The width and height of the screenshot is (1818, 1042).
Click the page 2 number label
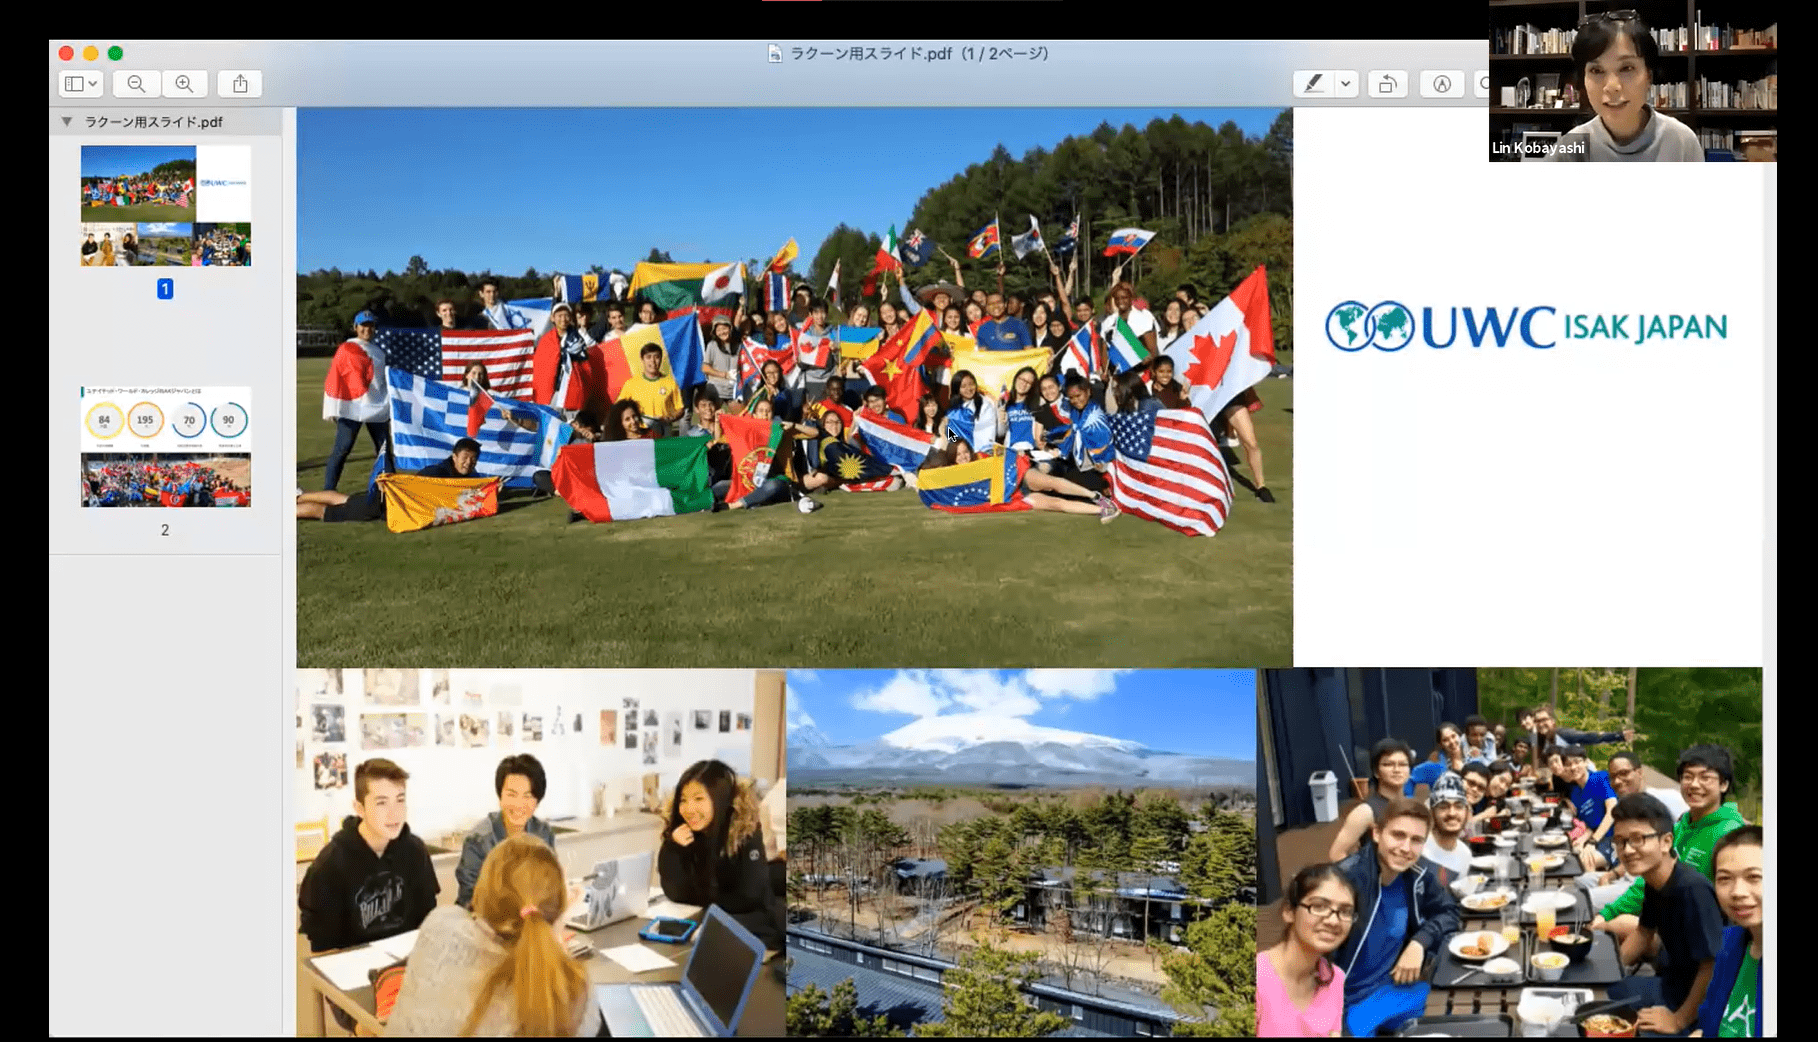[x=165, y=530]
